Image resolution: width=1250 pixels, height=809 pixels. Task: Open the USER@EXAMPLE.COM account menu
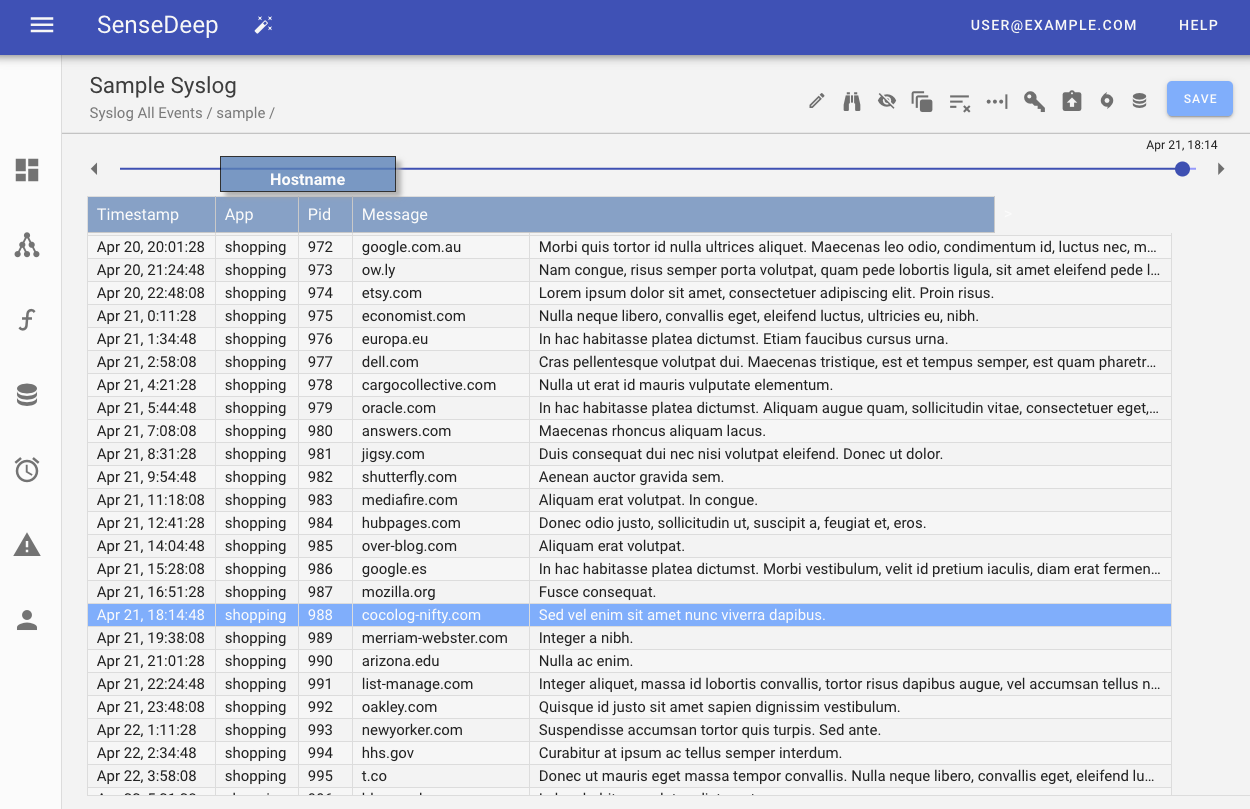coord(1054,26)
